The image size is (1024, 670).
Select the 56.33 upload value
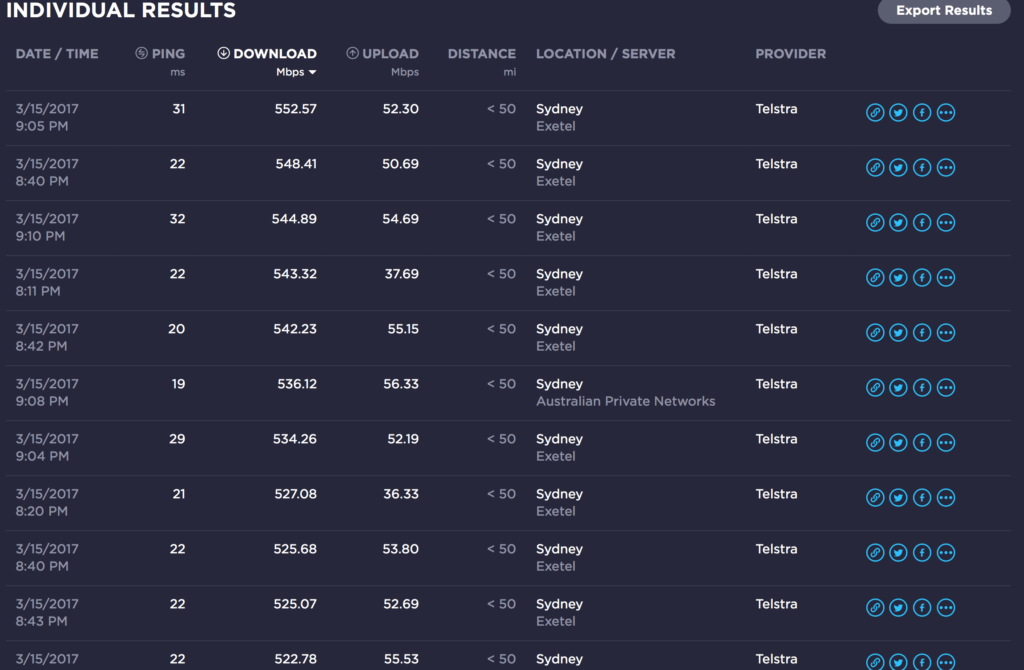[401, 384]
